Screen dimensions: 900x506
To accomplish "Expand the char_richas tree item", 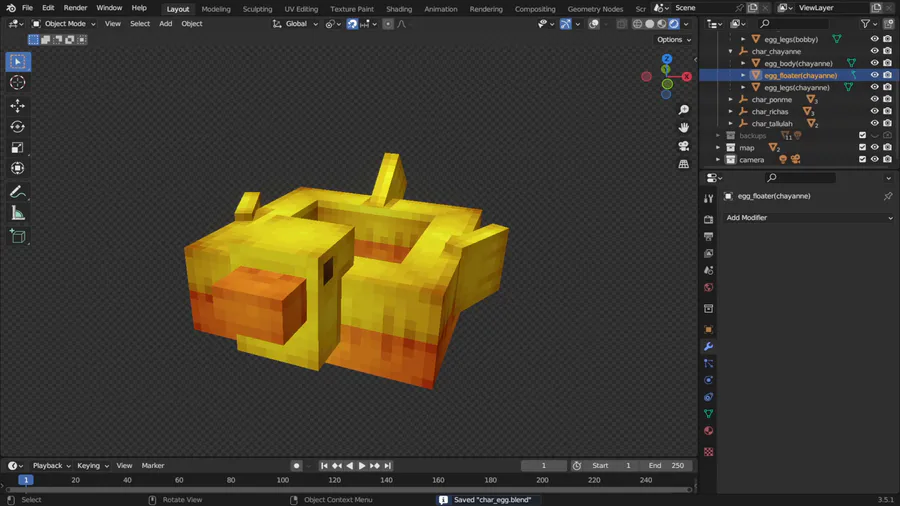I will 731,112.
